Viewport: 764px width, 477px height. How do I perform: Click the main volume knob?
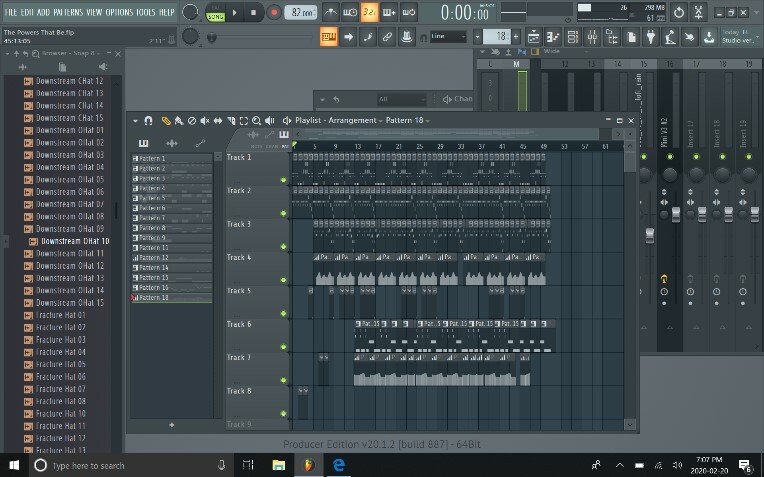(190, 12)
